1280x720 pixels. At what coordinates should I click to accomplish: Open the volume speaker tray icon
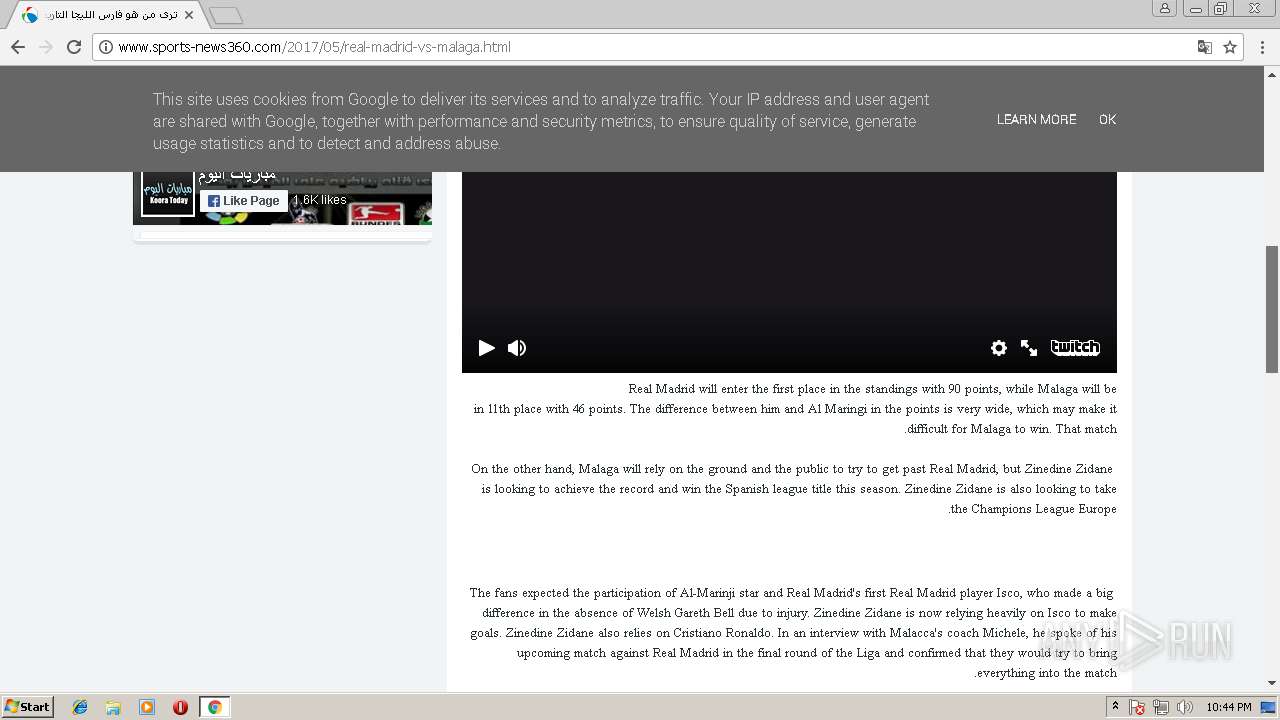click(1185, 707)
